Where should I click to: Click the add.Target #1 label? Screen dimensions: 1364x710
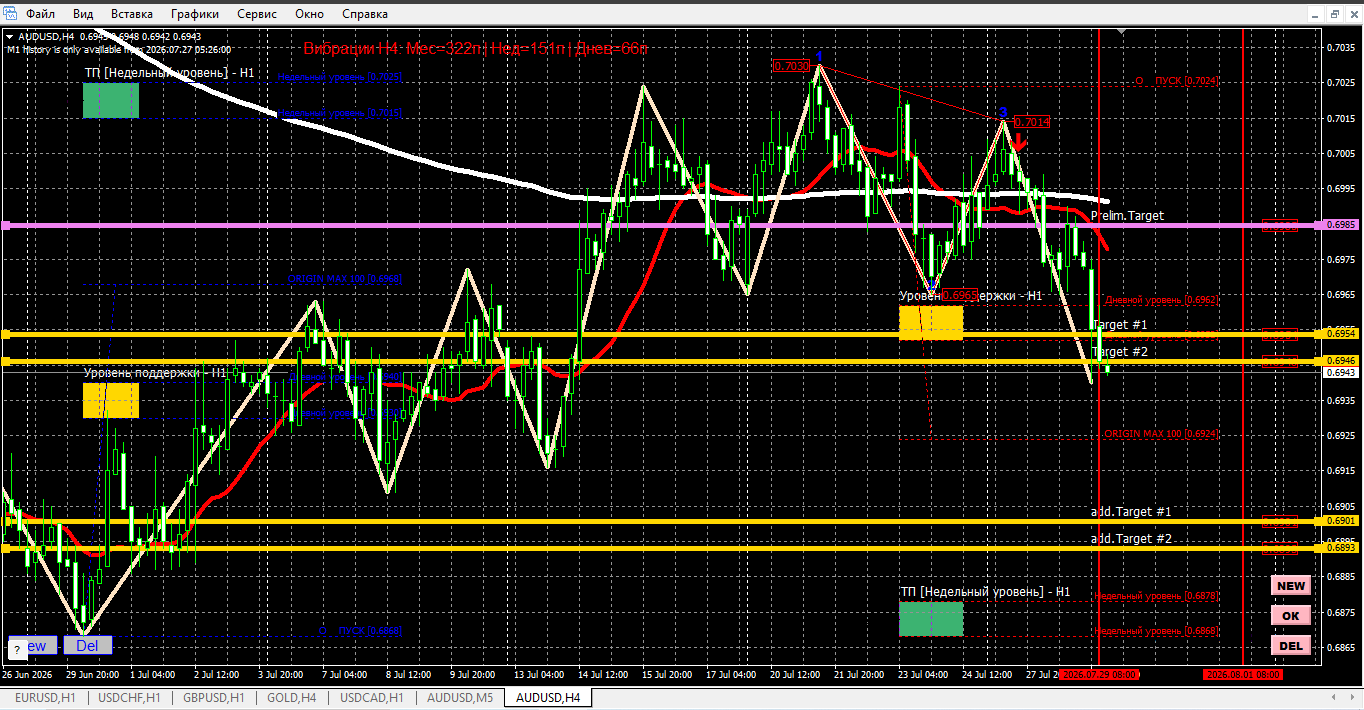point(1131,512)
